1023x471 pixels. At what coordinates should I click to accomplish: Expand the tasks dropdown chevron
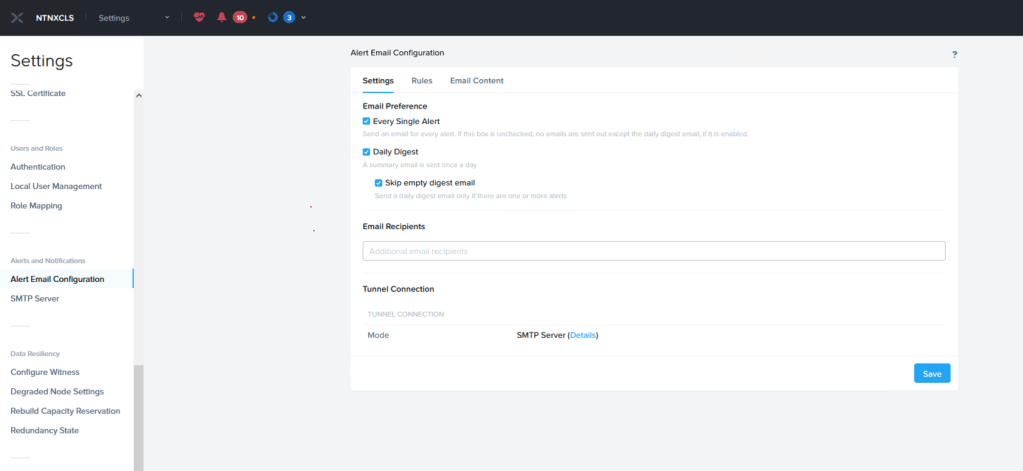tap(303, 17)
